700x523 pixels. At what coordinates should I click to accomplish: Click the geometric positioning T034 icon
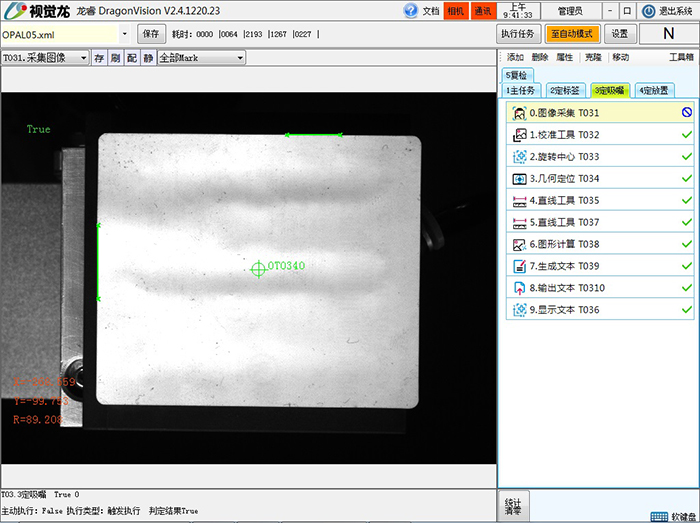click(x=519, y=179)
